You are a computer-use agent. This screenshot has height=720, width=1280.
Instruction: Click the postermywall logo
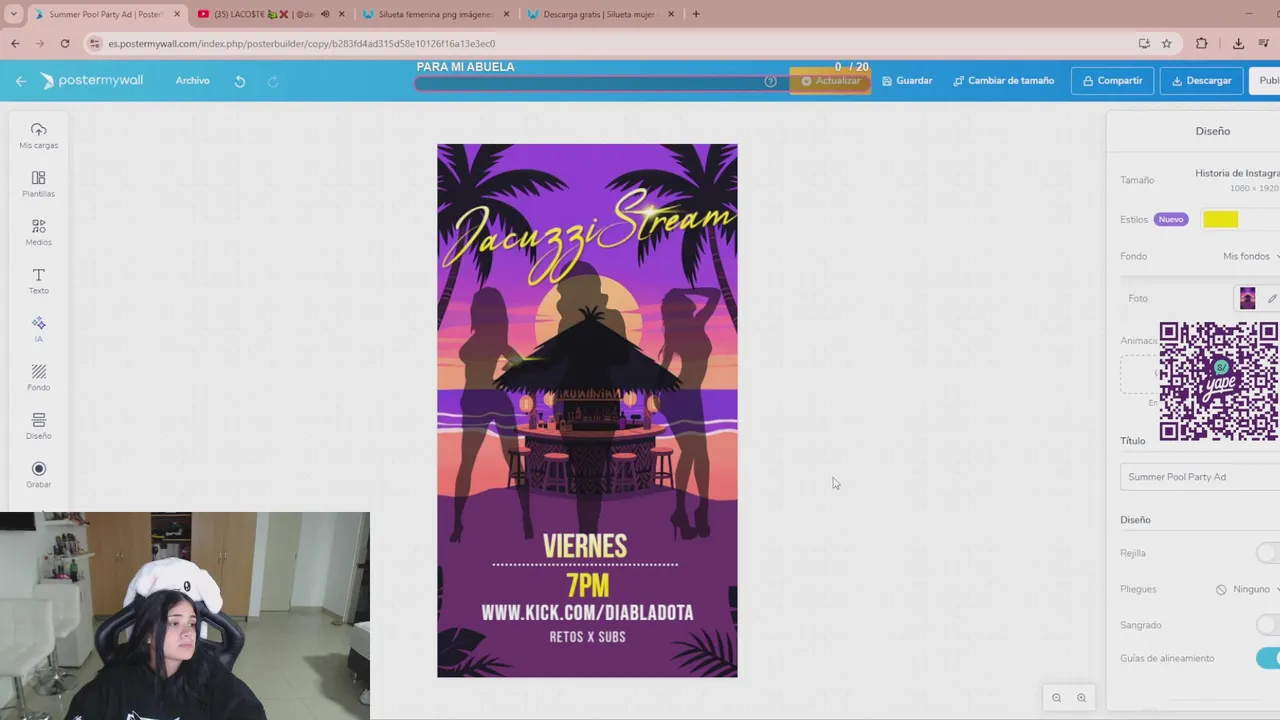(92, 80)
